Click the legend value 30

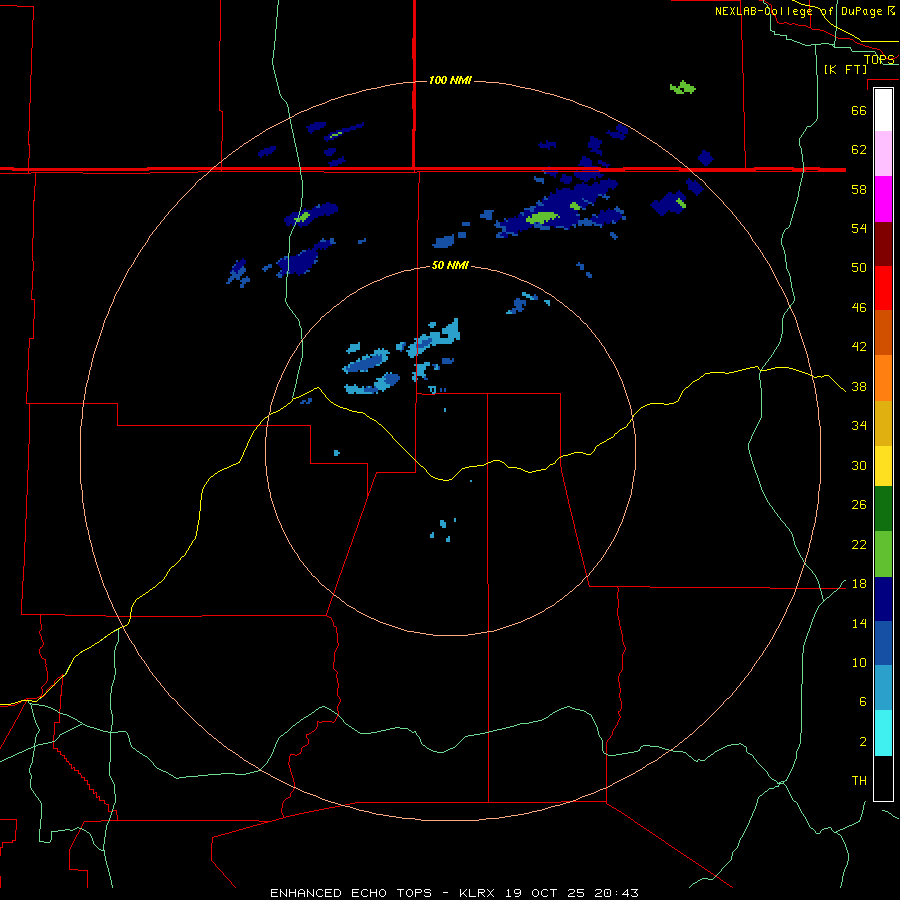pos(859,465)
